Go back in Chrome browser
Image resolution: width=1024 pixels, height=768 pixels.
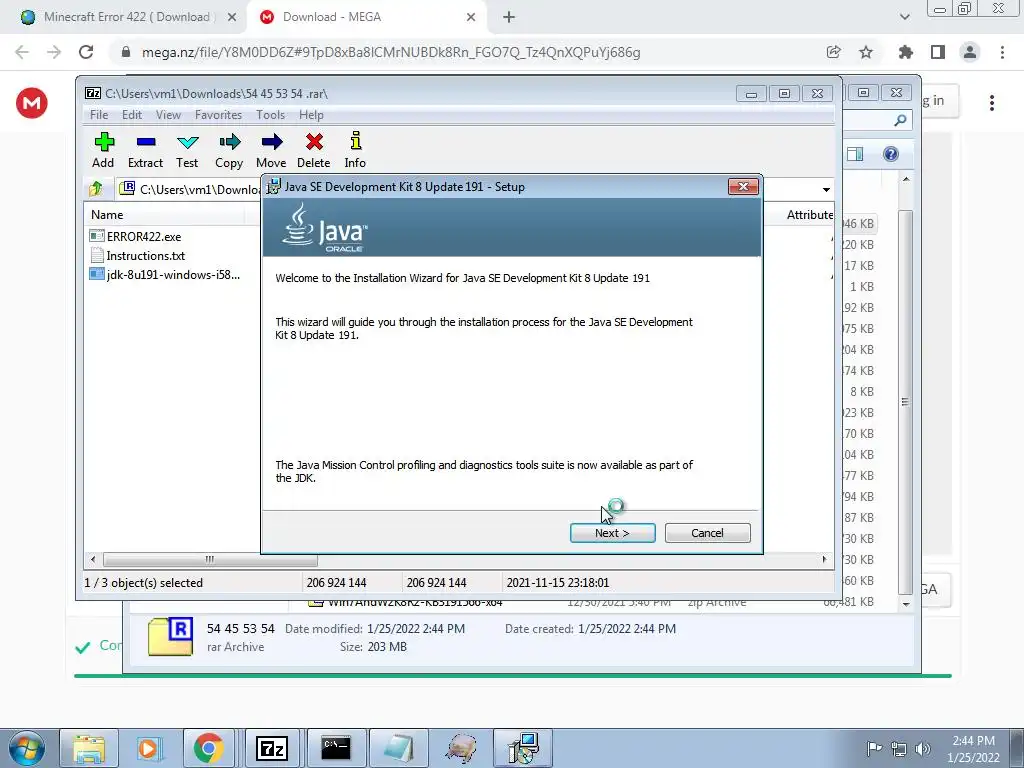coord(22,52)
